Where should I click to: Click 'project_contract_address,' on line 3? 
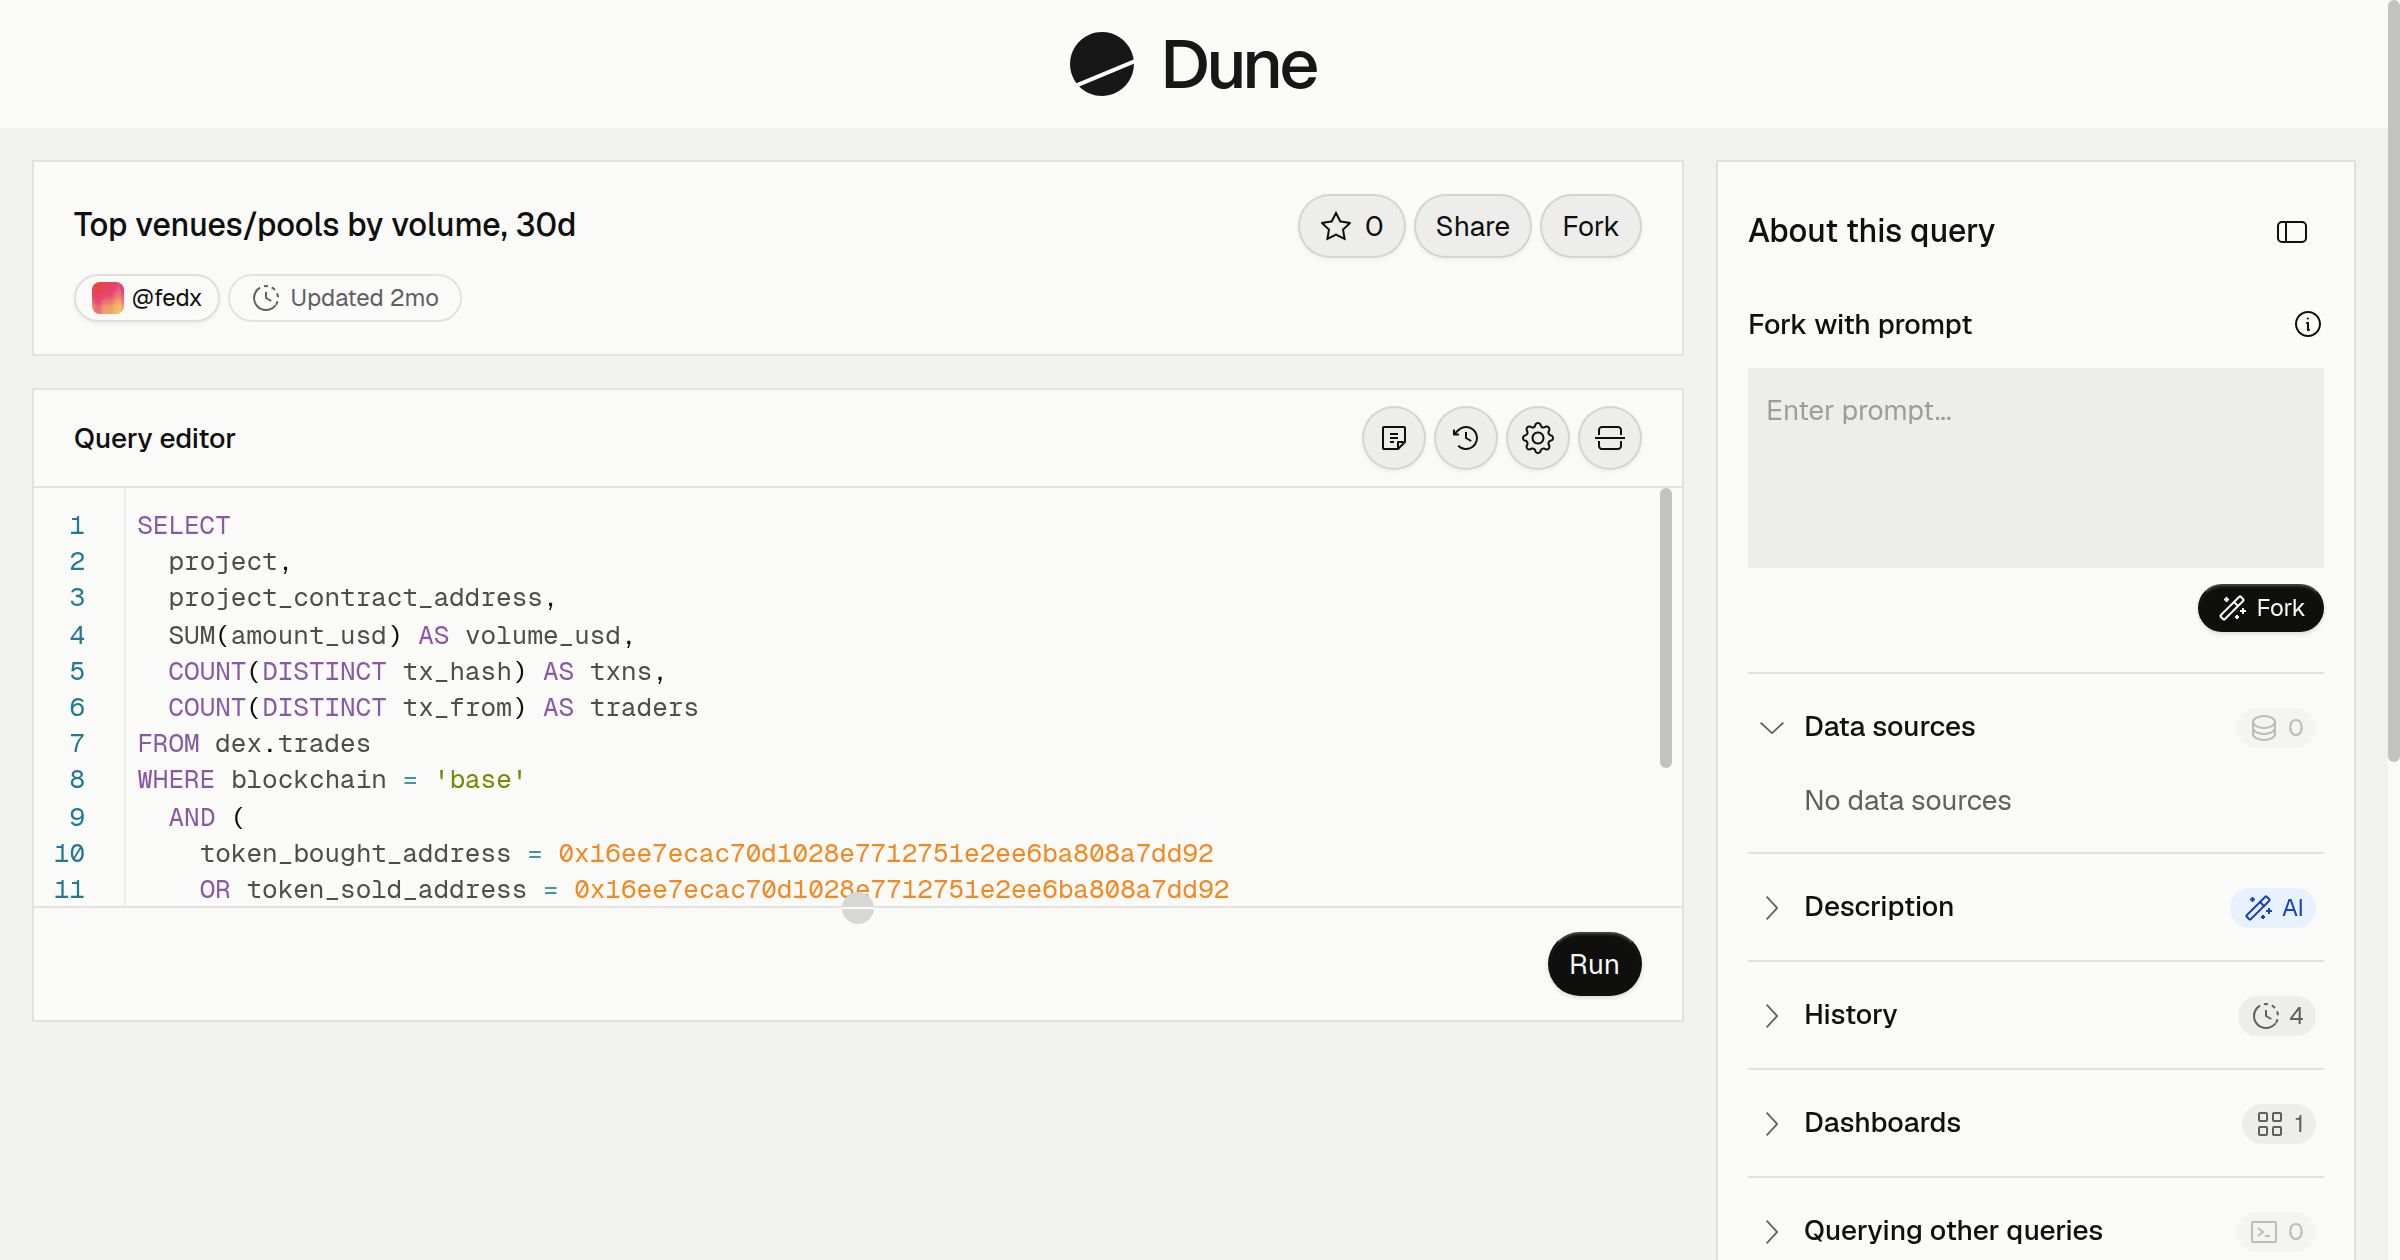[362, 598]
